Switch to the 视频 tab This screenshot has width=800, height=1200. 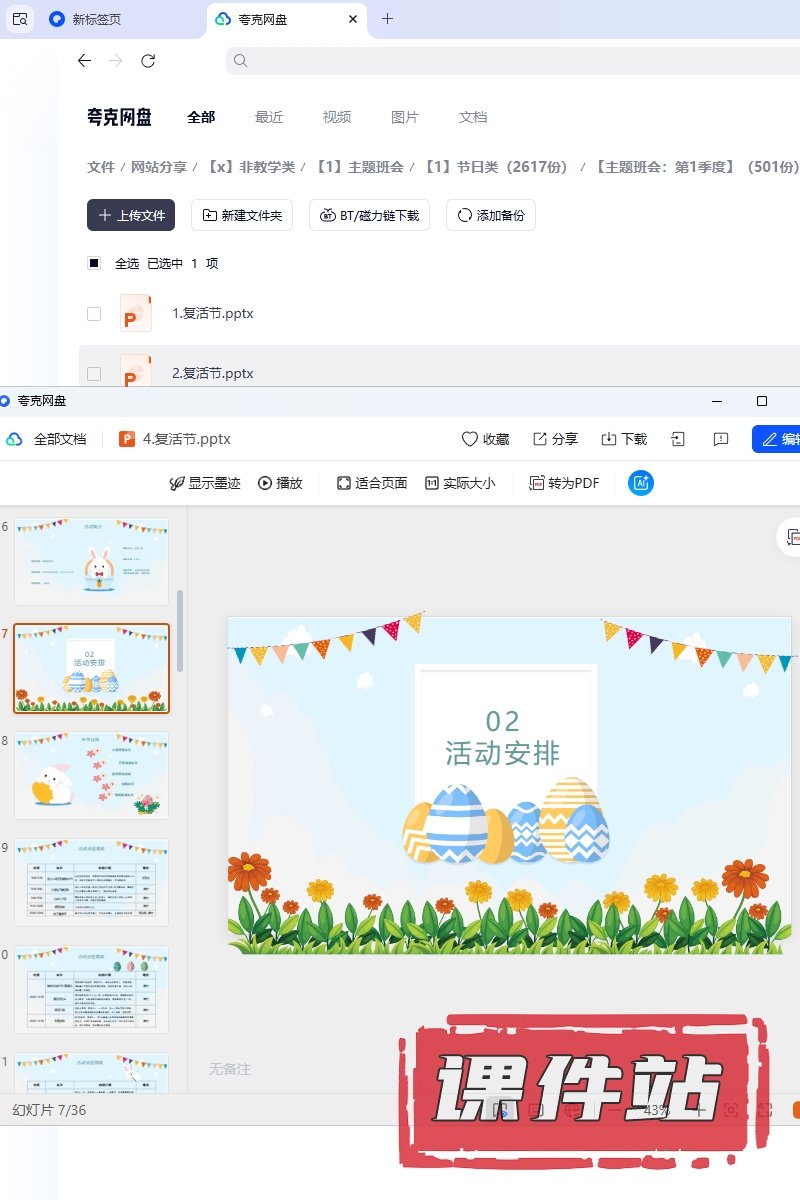[337, 117]
